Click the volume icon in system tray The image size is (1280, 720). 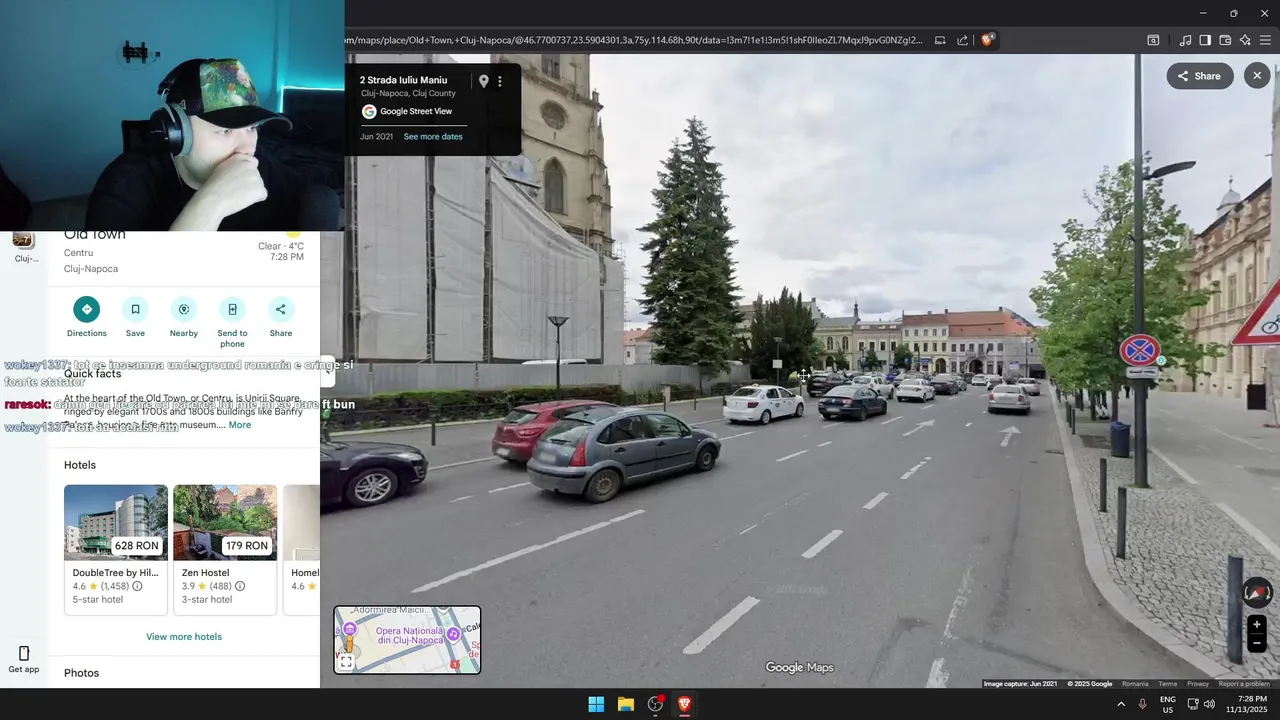[x=1210, y=704]
